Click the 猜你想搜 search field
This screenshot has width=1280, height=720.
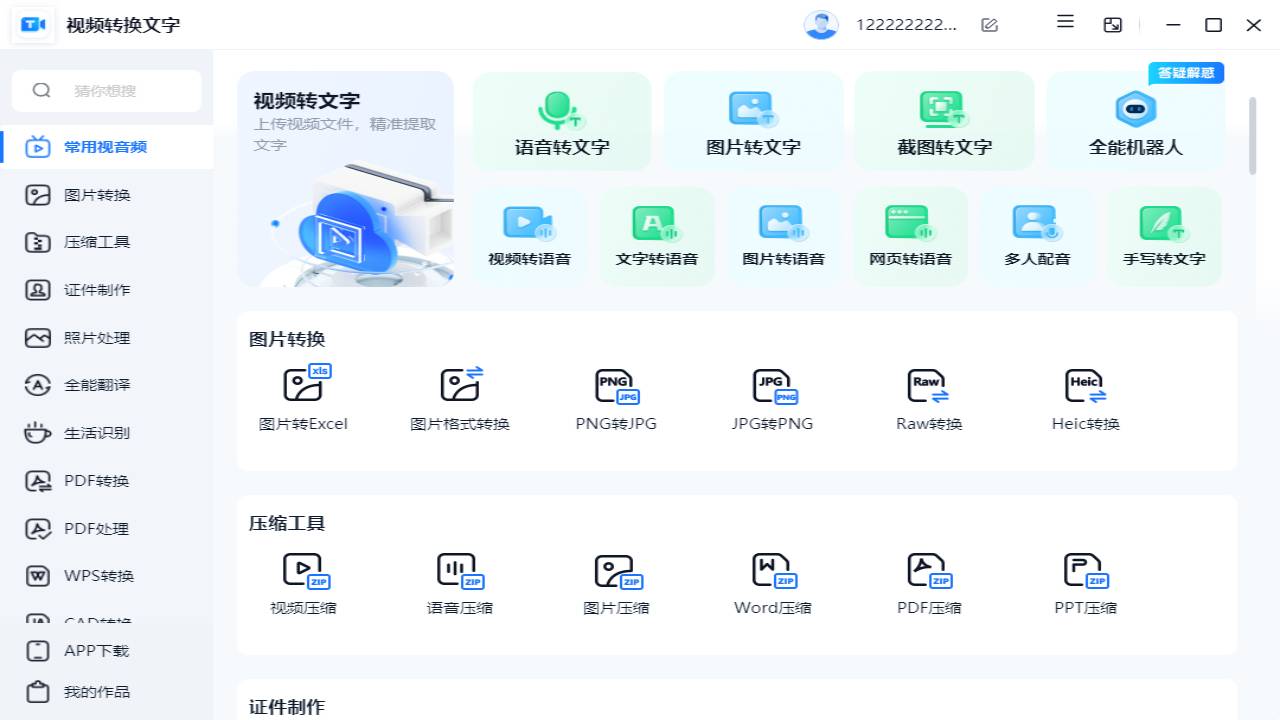(107, 91)
